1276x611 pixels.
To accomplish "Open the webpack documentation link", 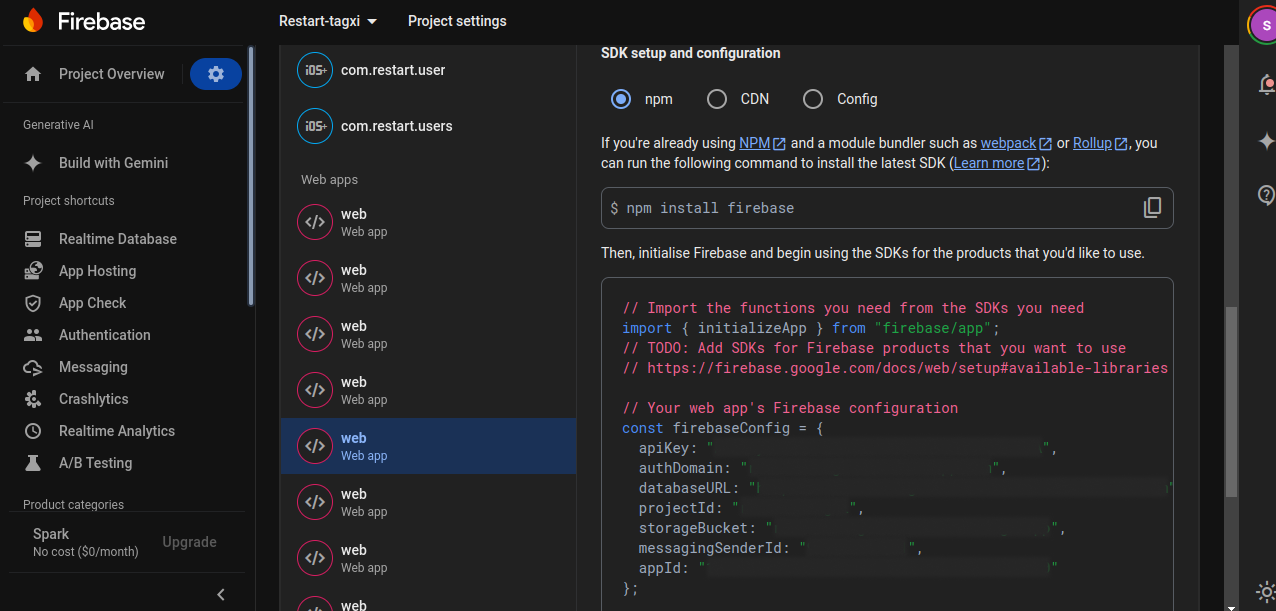I will 1009,143.
